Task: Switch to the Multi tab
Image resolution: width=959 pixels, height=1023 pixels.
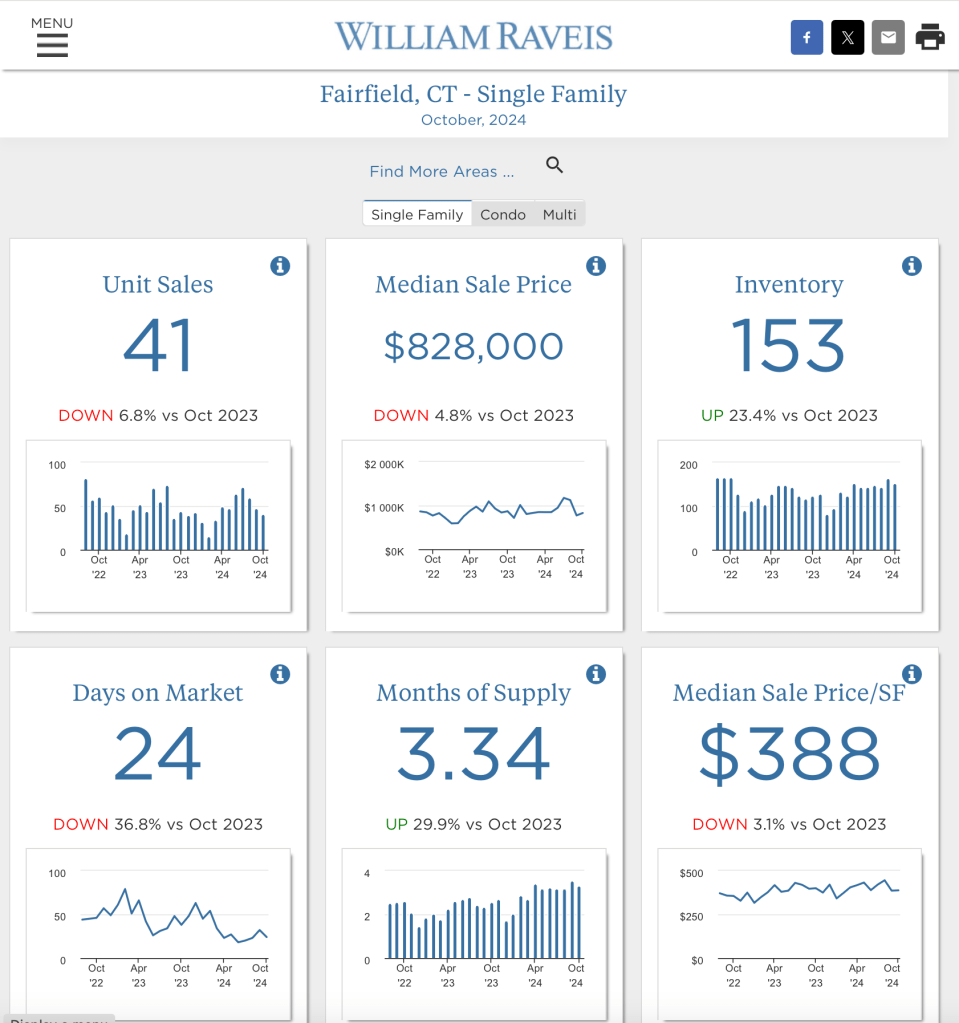Action: [559, 214]
